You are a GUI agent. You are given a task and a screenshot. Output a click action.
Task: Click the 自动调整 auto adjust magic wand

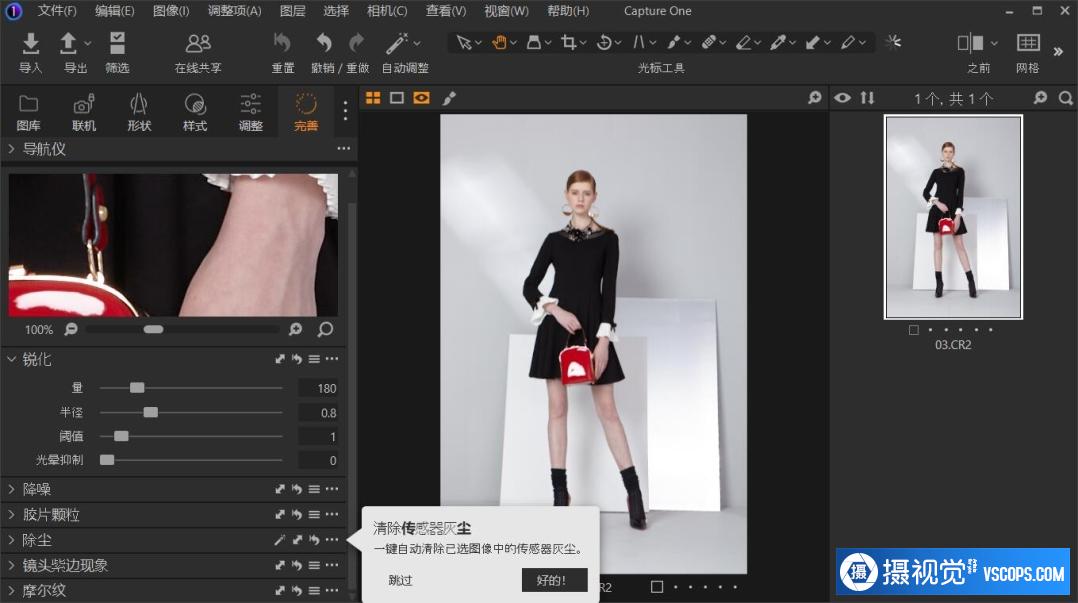(398, 44)
